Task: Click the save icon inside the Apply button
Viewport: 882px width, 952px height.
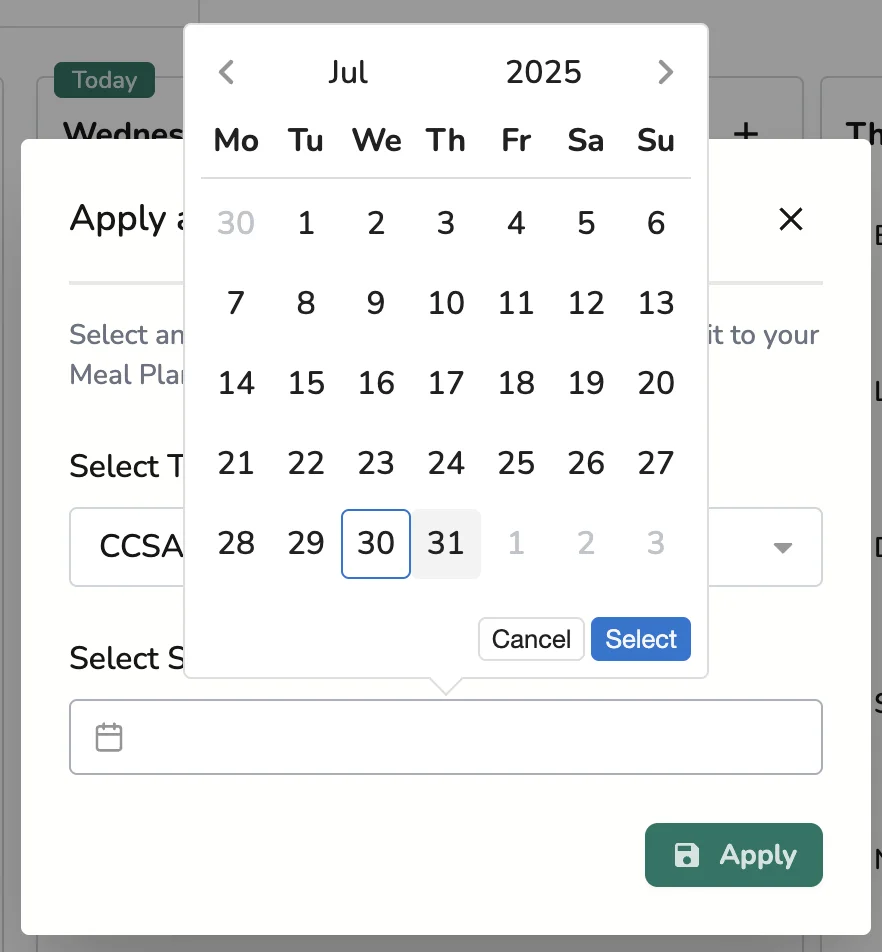Action: 687,855
